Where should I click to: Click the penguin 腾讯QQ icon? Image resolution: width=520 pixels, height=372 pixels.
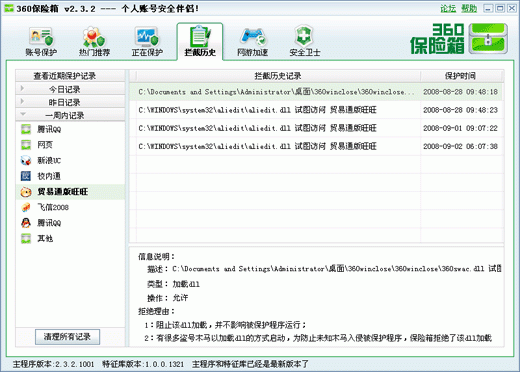(26, 223)
